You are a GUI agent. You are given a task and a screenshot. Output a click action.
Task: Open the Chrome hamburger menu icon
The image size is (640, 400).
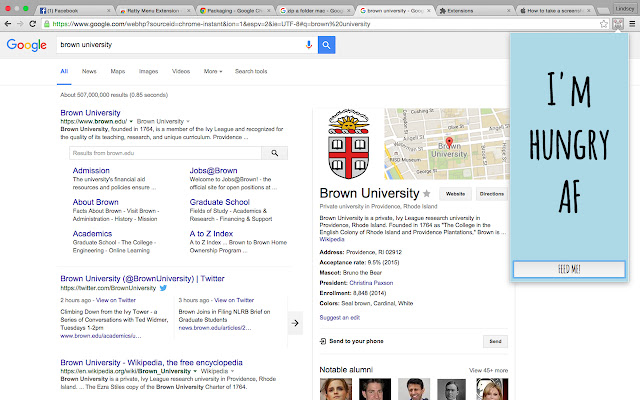pos(632,24)
